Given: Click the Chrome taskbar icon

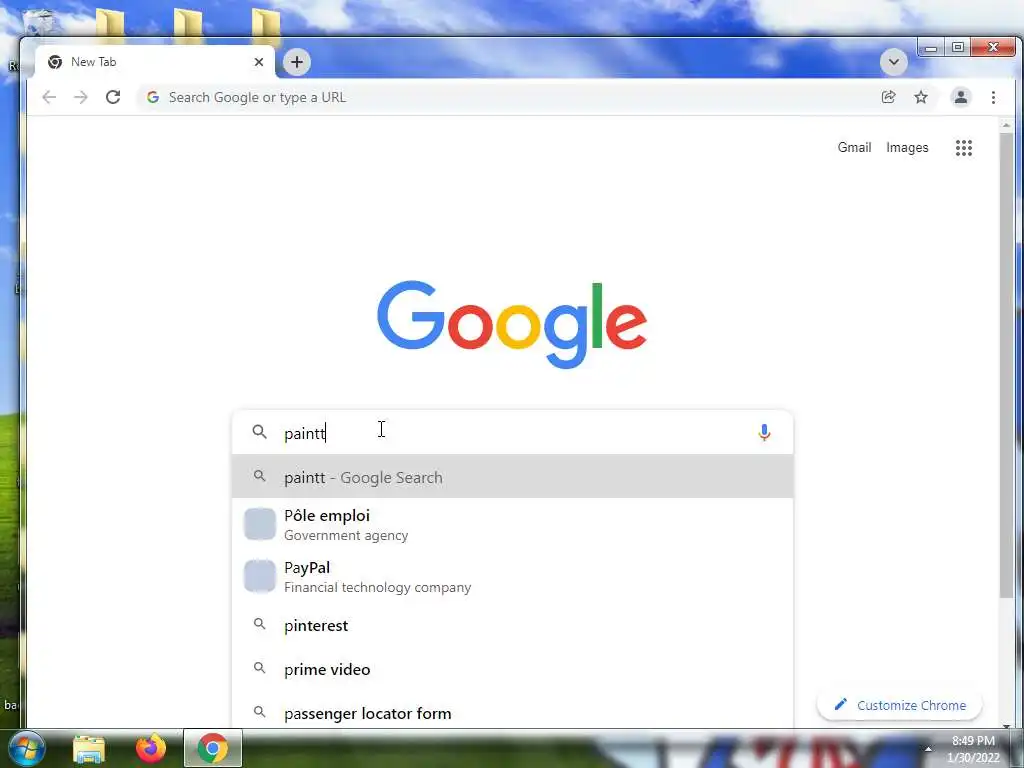Looking at the screenshot, I should tap(212, 748).
